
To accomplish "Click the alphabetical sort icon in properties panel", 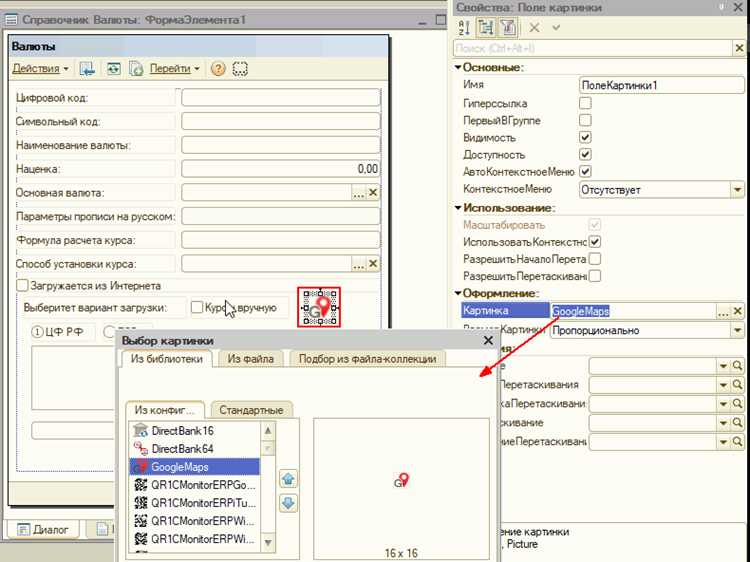I will pyautogui.click(x=464, y=28).
